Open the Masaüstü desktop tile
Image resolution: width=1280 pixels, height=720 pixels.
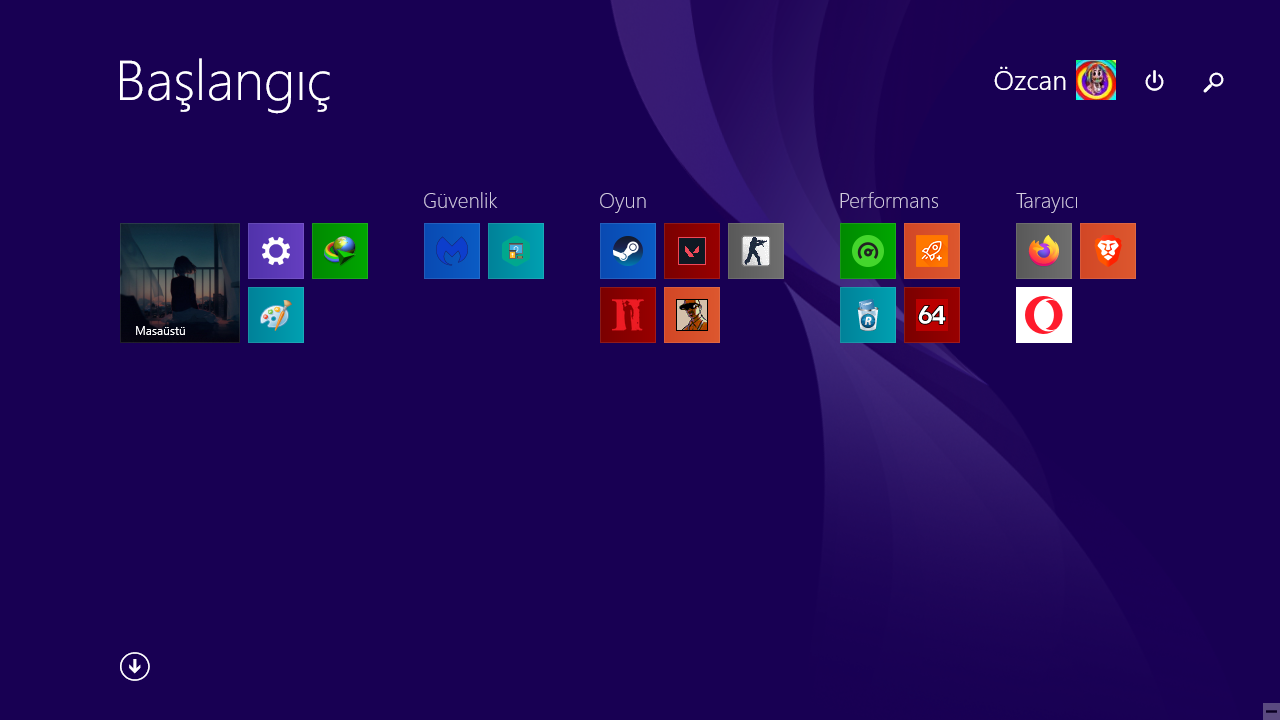(x=180, y=283)
